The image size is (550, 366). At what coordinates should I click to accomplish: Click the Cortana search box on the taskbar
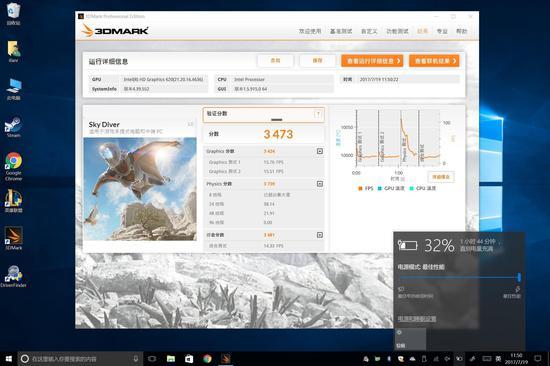tap(80, 359)
